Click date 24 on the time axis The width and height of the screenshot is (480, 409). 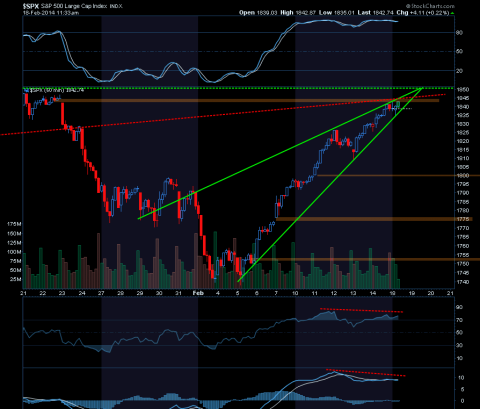(82, 293)
